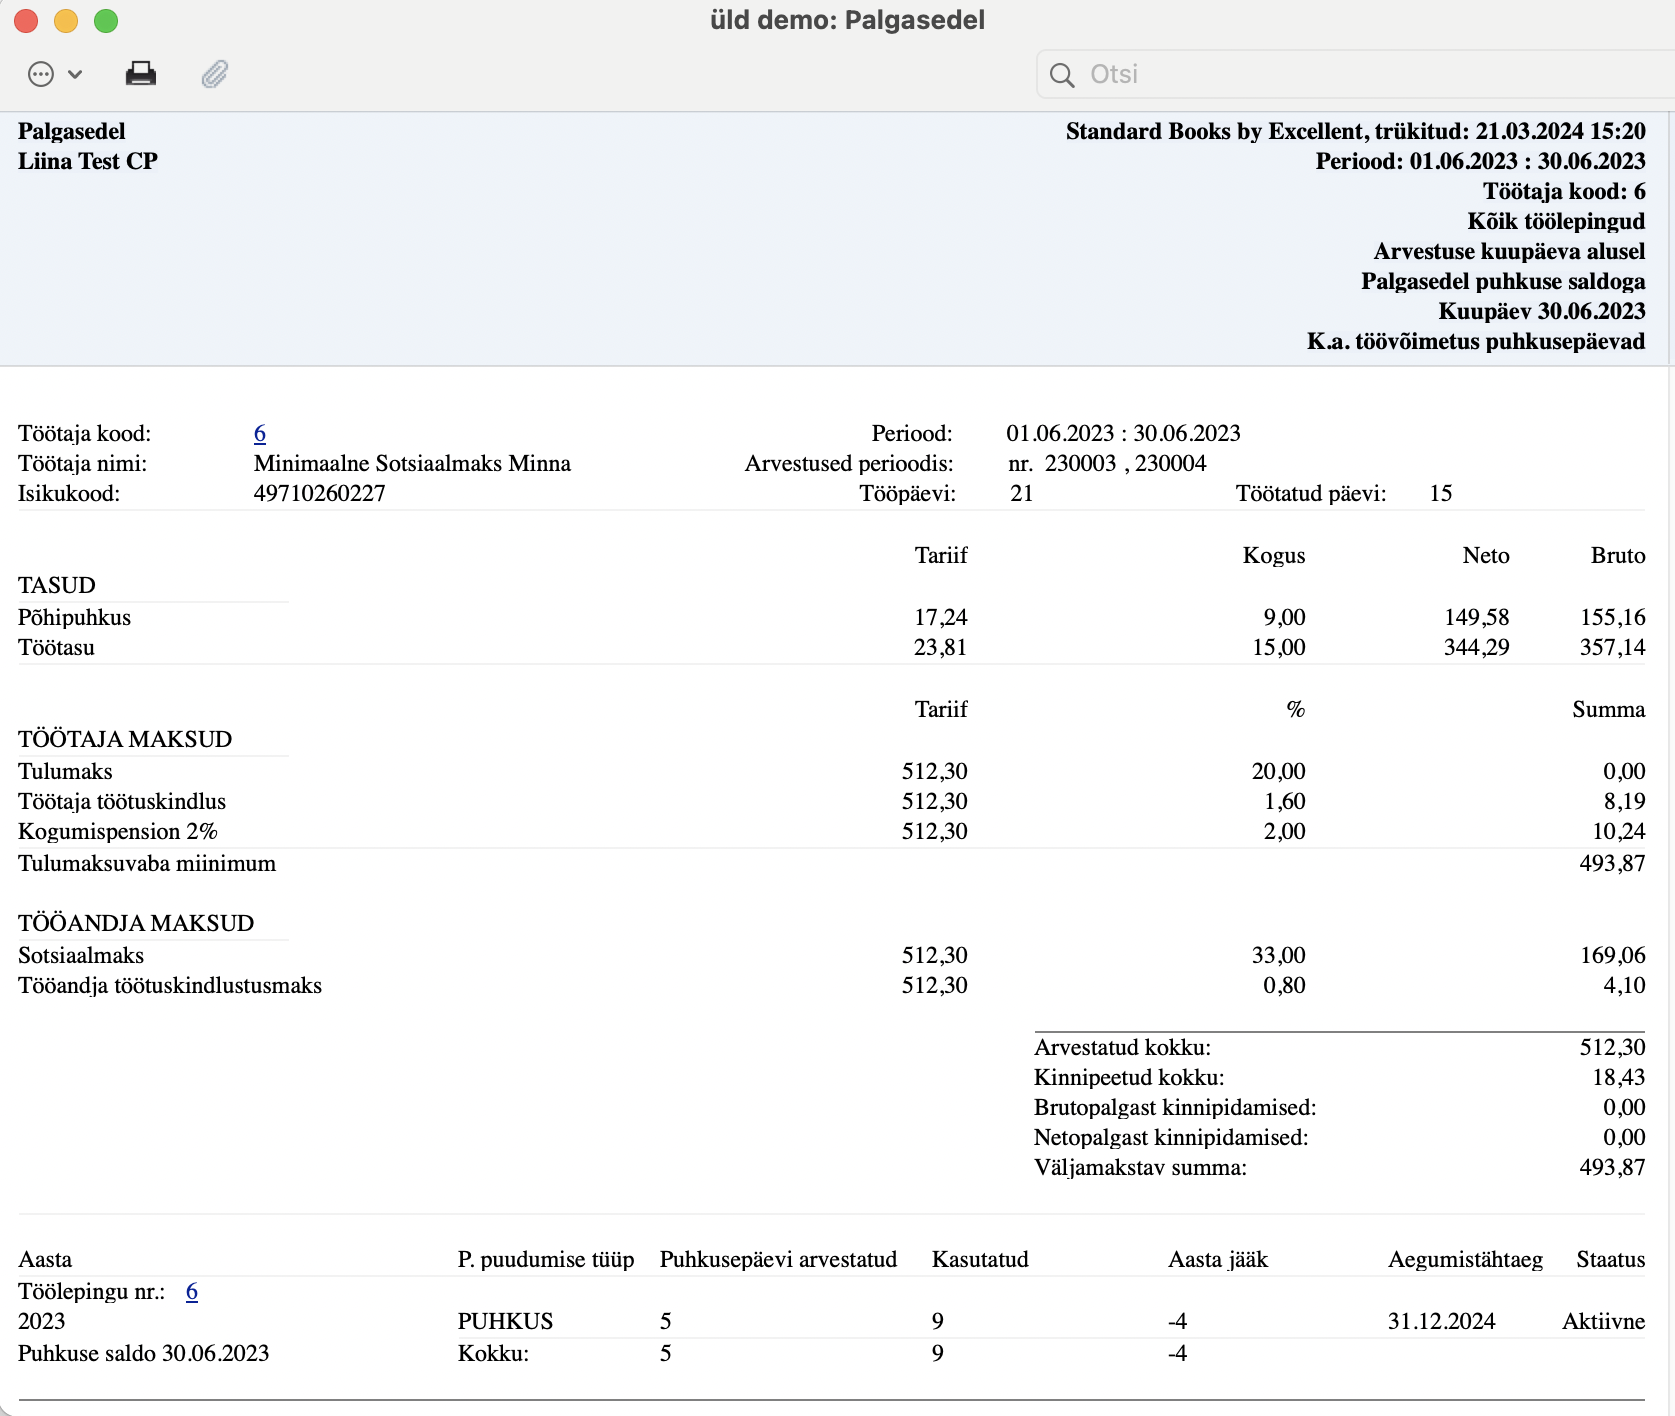Click the TÖÖTAJA MAKSUD section heading
Image resolution: width=1675 pixels, height=1416 pixels.
[x=125, y=739]
